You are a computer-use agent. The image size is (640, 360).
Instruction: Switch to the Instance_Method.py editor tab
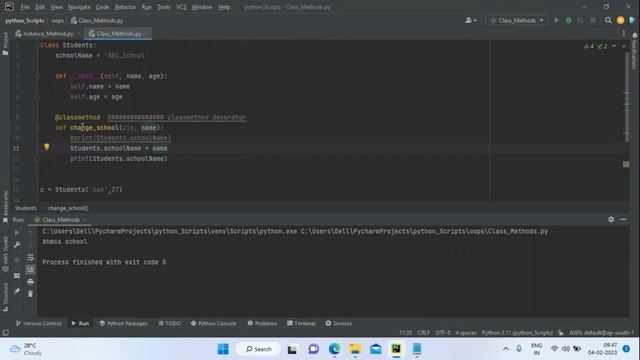48,33
